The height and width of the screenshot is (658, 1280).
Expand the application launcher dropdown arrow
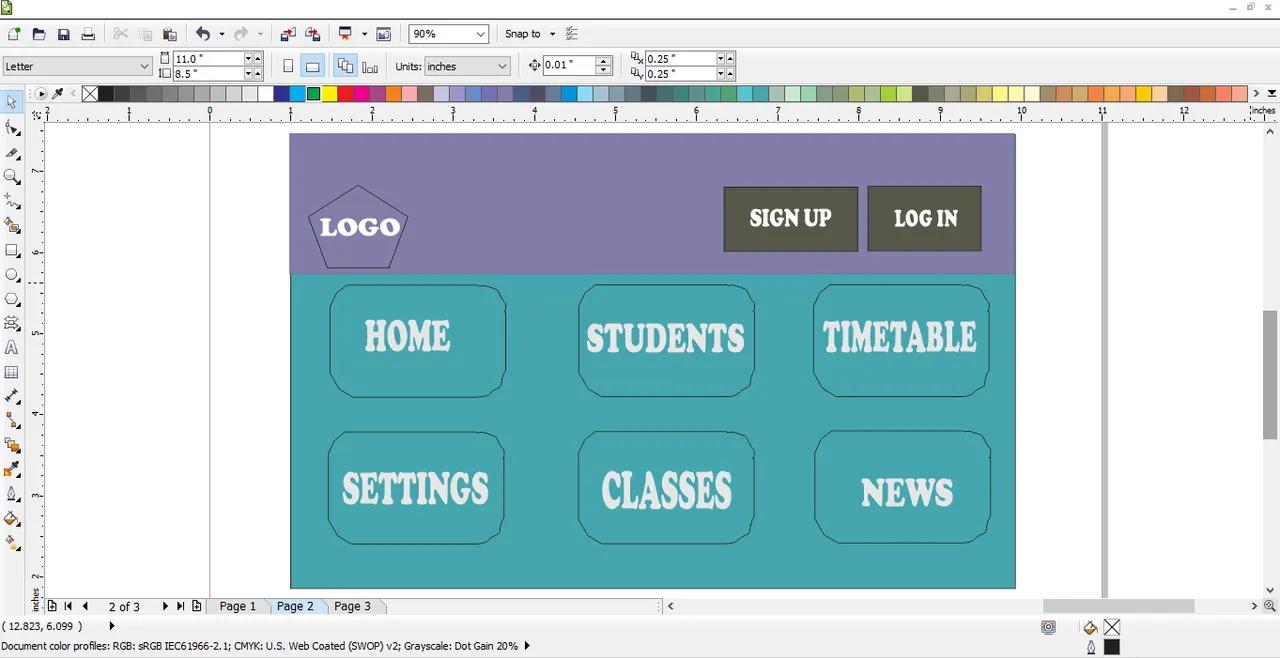click(x=365, y=34)
